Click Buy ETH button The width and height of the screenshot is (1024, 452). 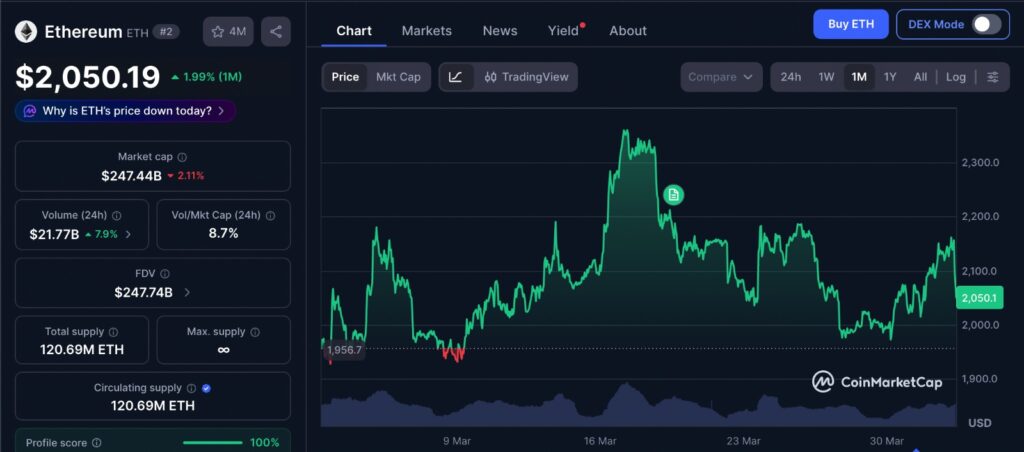[x=851, y=24]
